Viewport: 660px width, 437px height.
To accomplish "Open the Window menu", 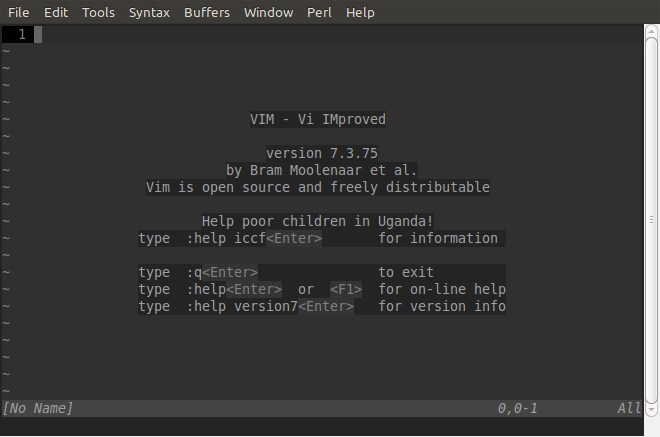I will click(269, 13).
